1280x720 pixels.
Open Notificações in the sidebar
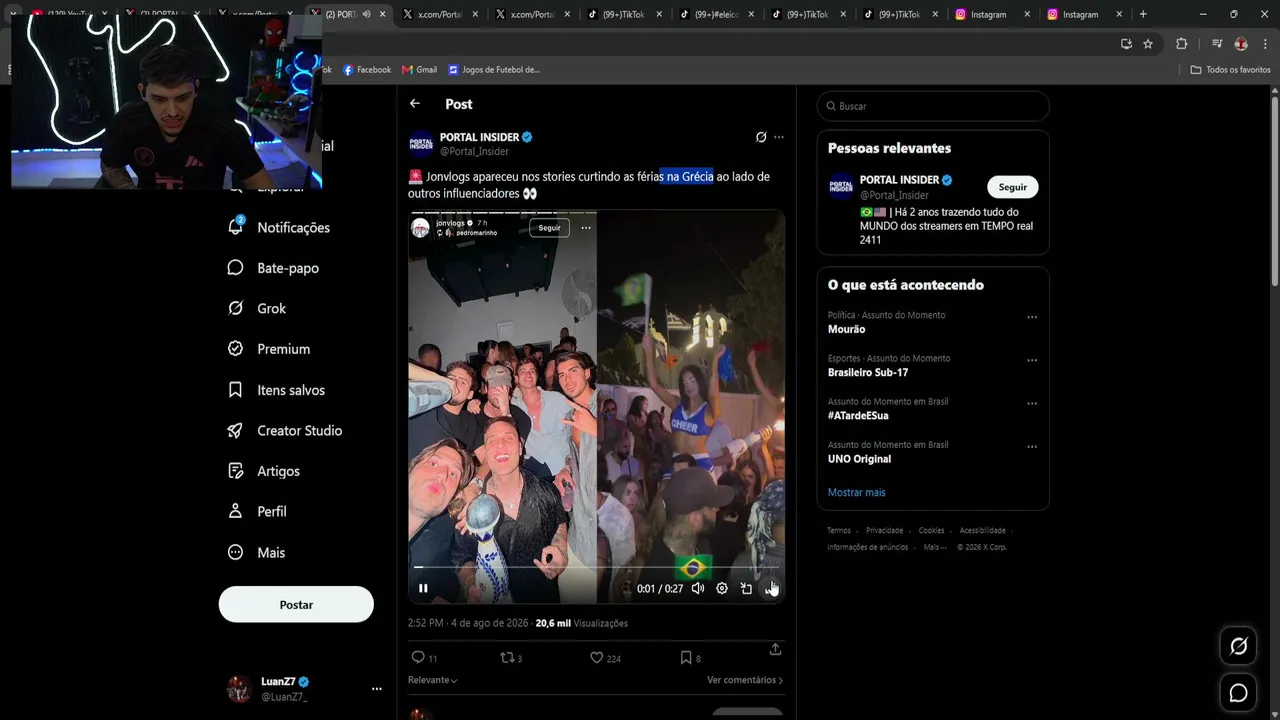(280, 227)
